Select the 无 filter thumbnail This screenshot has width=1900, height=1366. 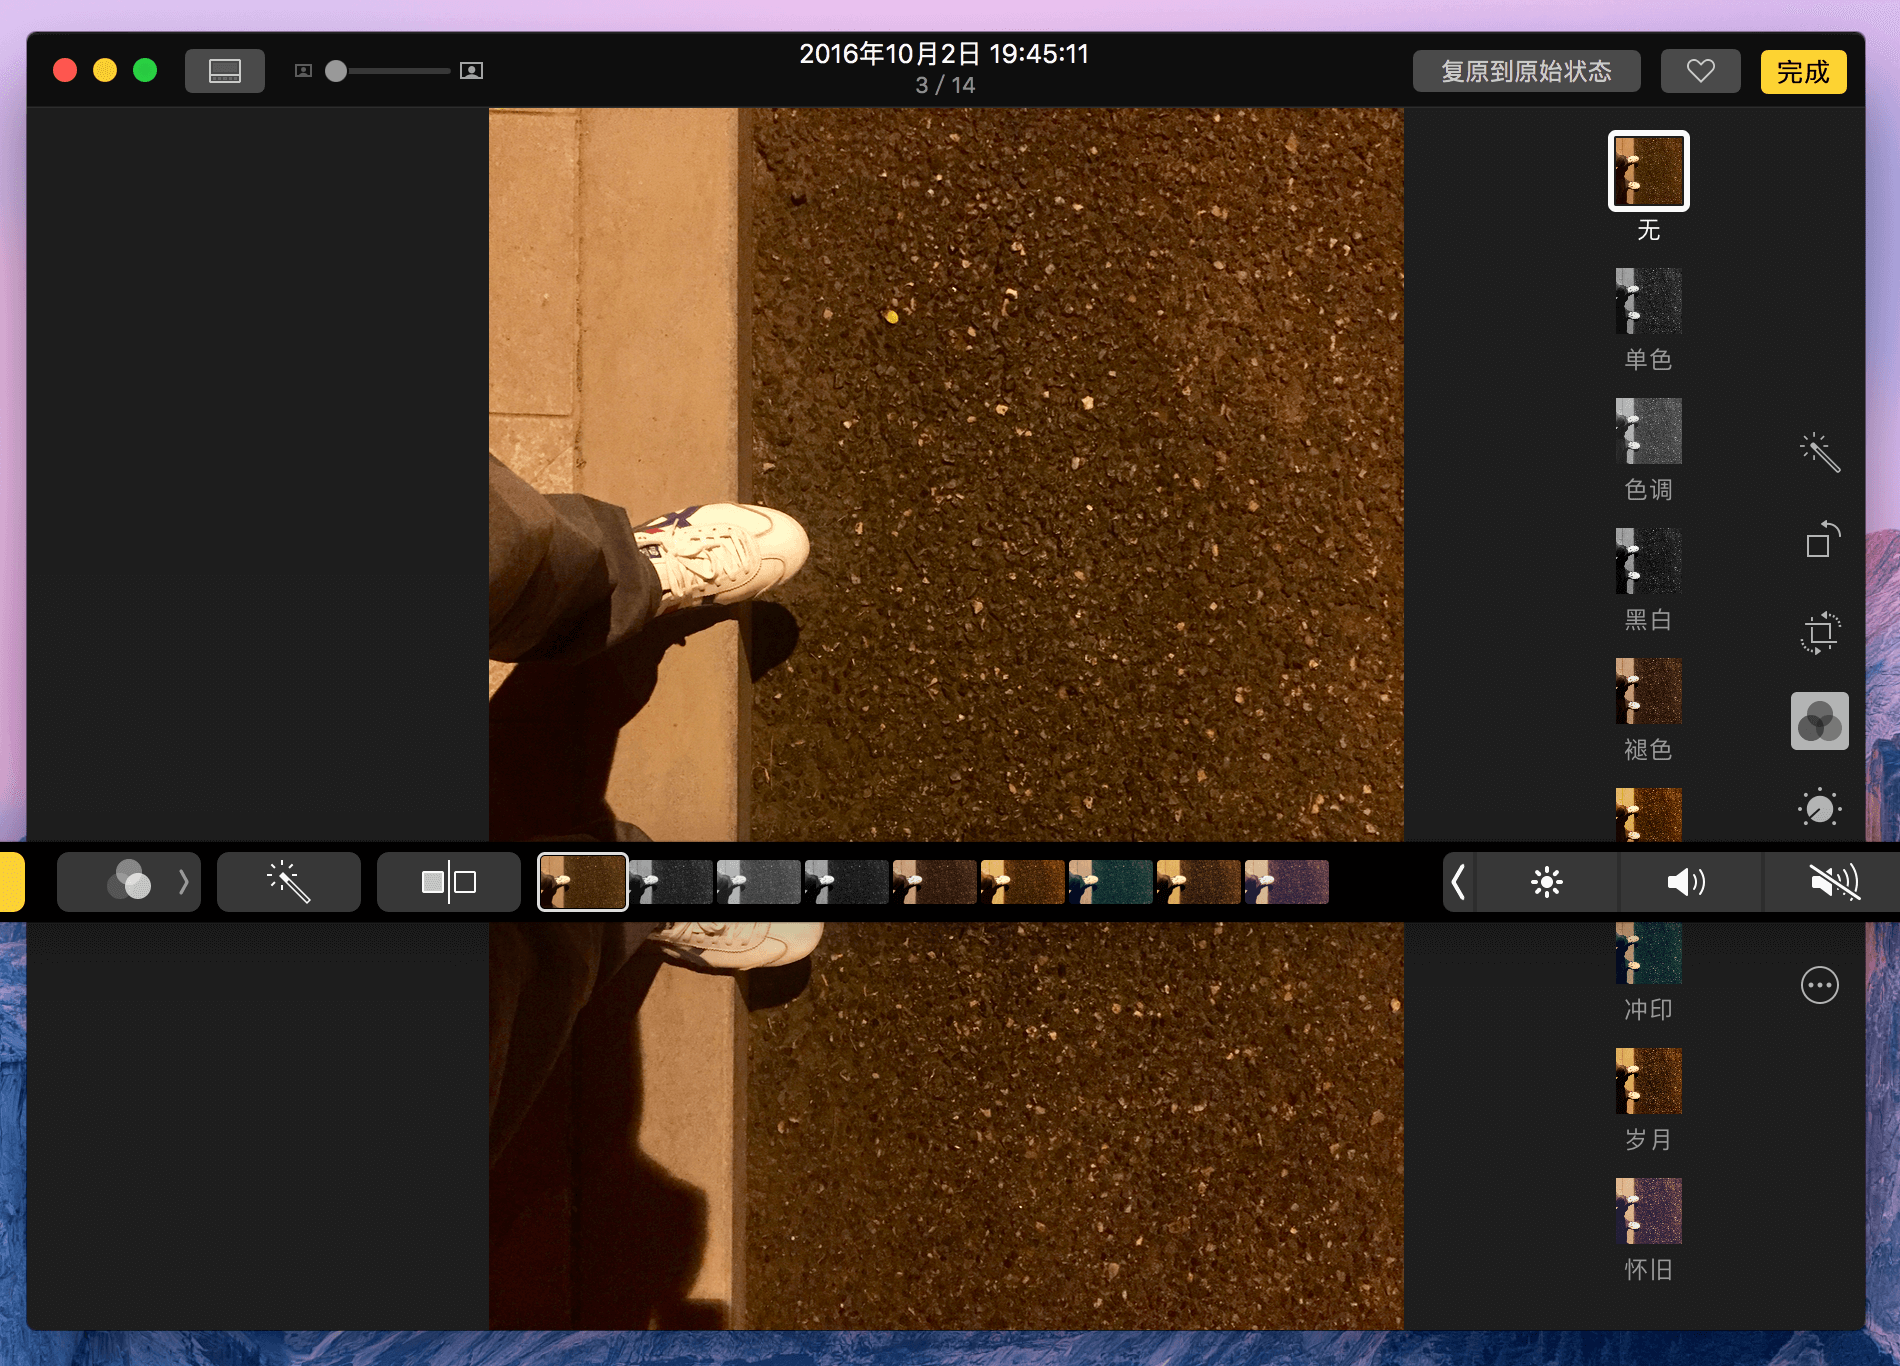pos(1648,171)
